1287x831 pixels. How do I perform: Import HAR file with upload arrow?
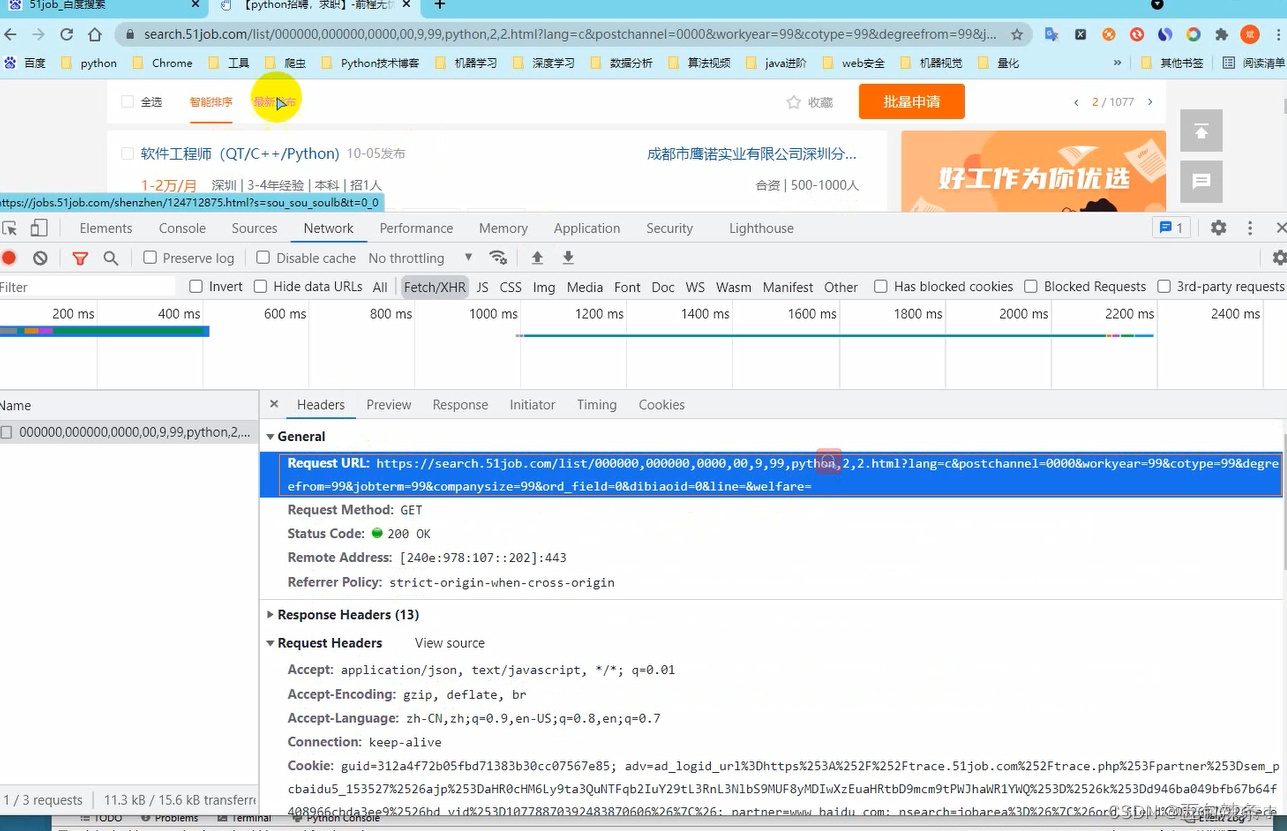[537, 258]
